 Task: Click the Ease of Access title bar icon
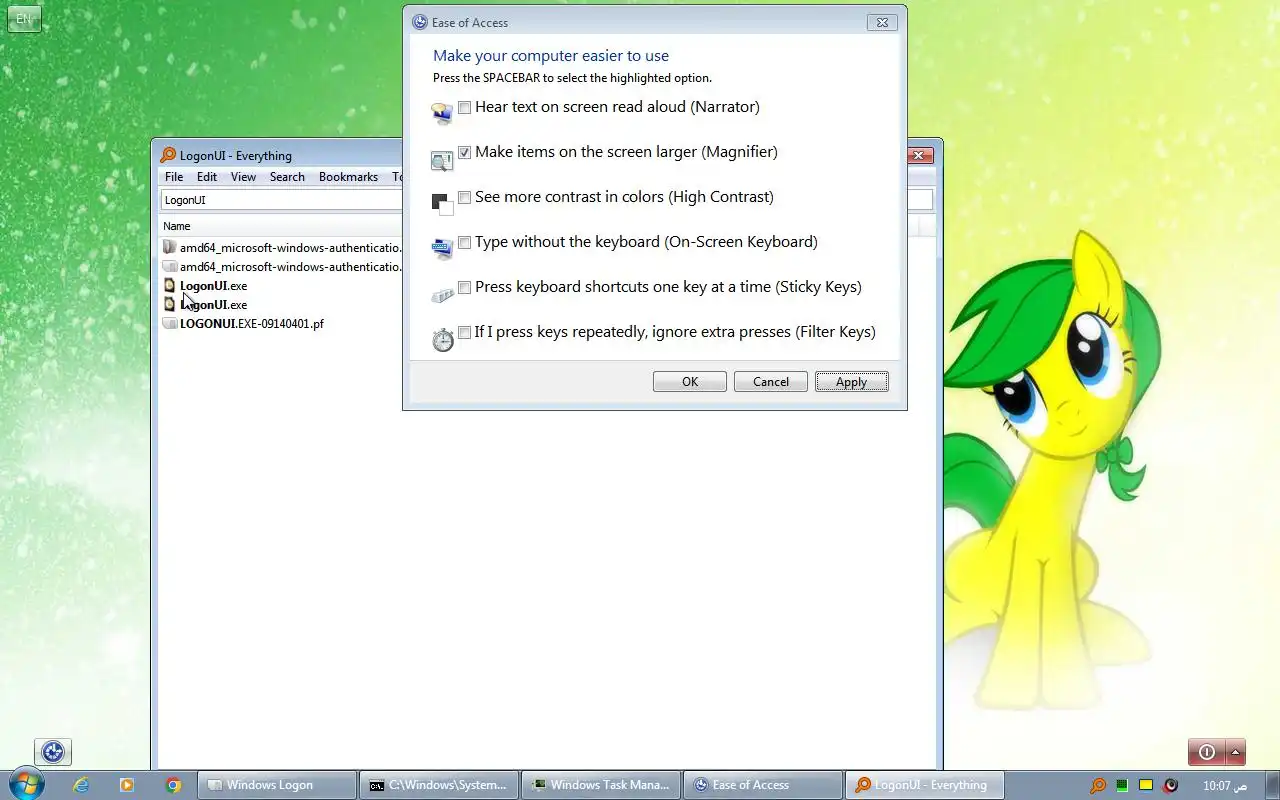(x=420, y=22)
